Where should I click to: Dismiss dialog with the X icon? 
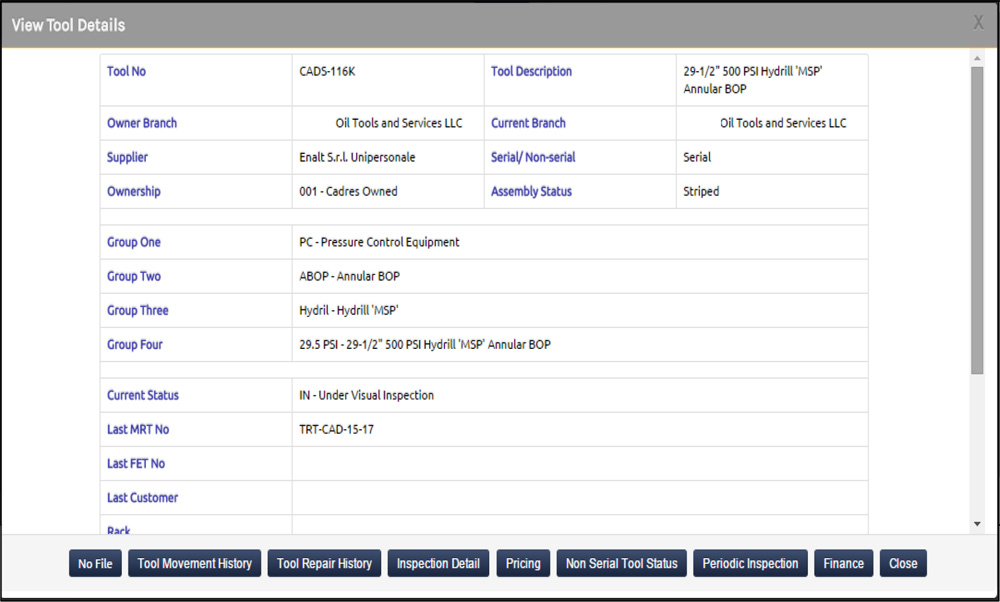click(978, 23)
